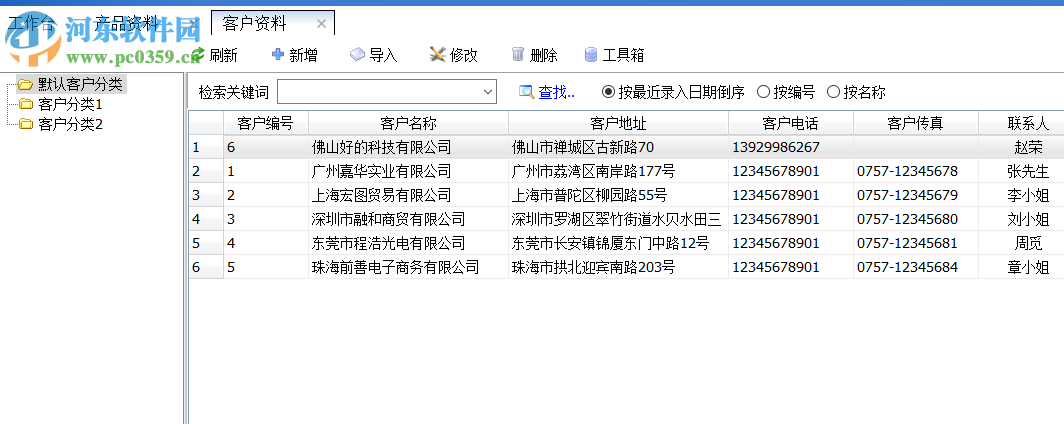
Task: Click the 查找 search magnifier icon
Action: (527, 92)
